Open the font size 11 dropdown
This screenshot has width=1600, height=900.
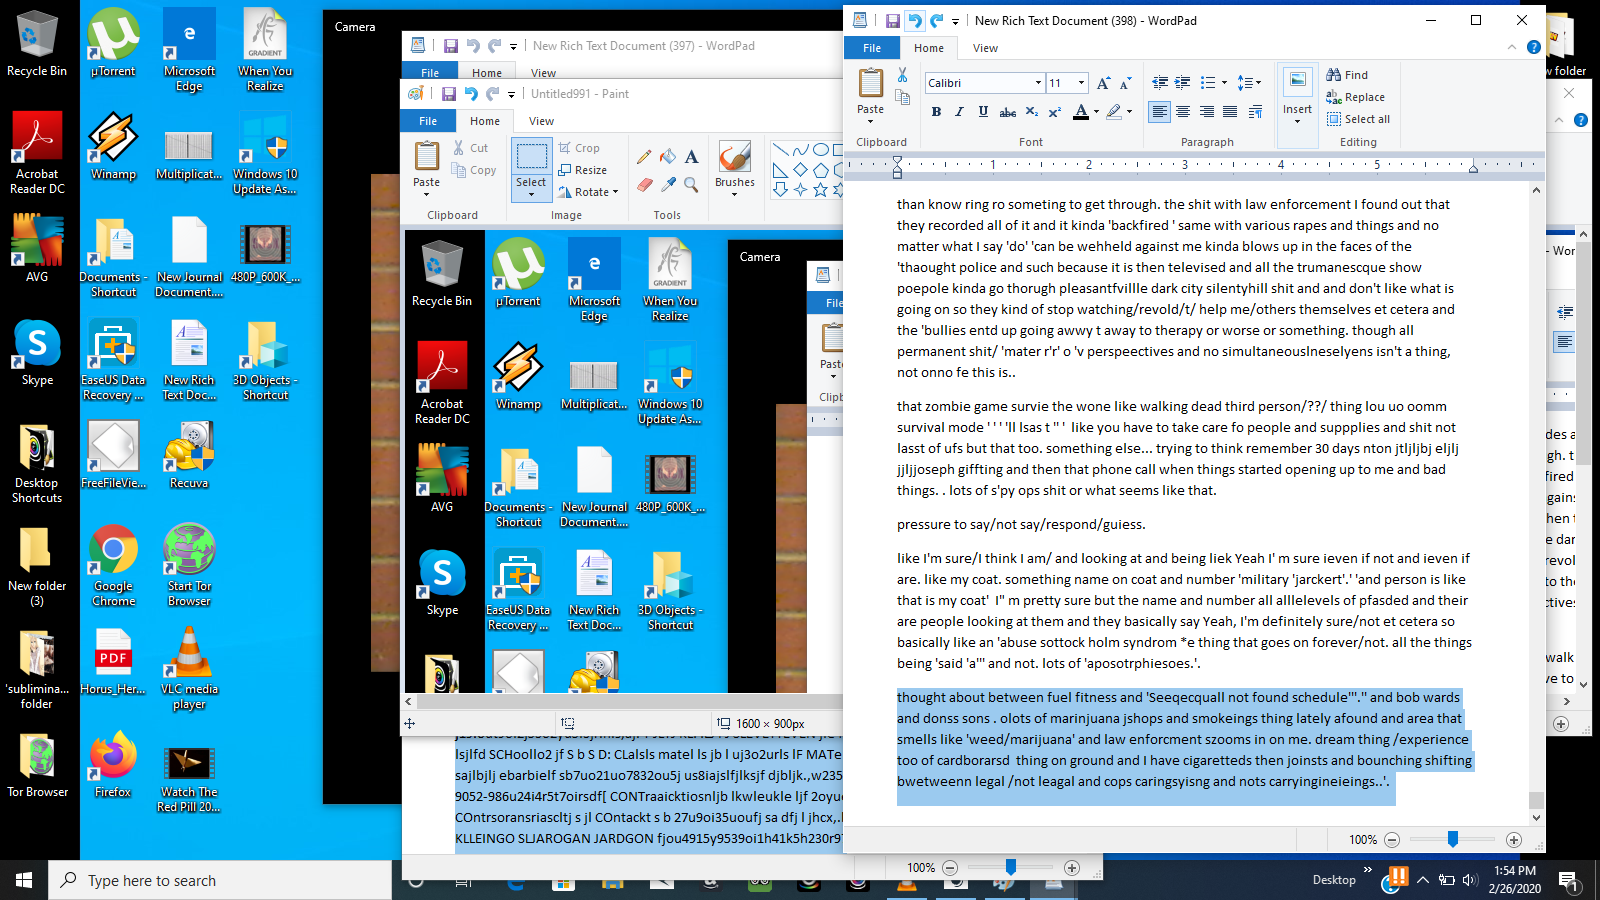(x=1081, y=83)
